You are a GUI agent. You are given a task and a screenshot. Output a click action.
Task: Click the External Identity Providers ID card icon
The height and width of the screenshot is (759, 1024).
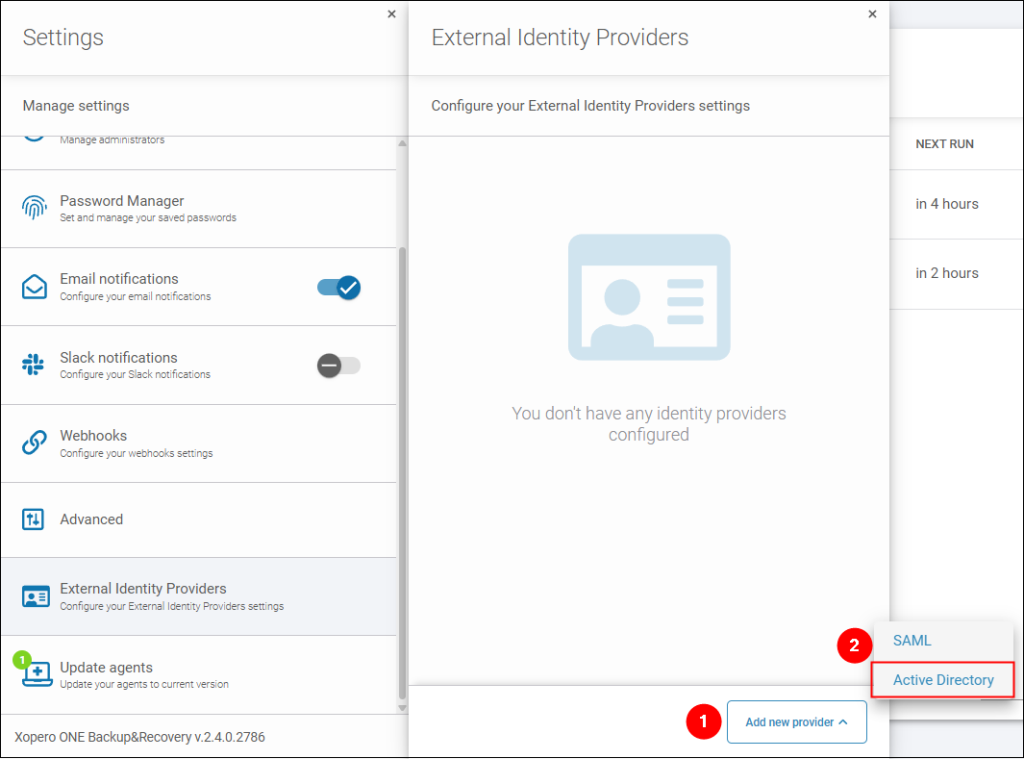(35, 596)
